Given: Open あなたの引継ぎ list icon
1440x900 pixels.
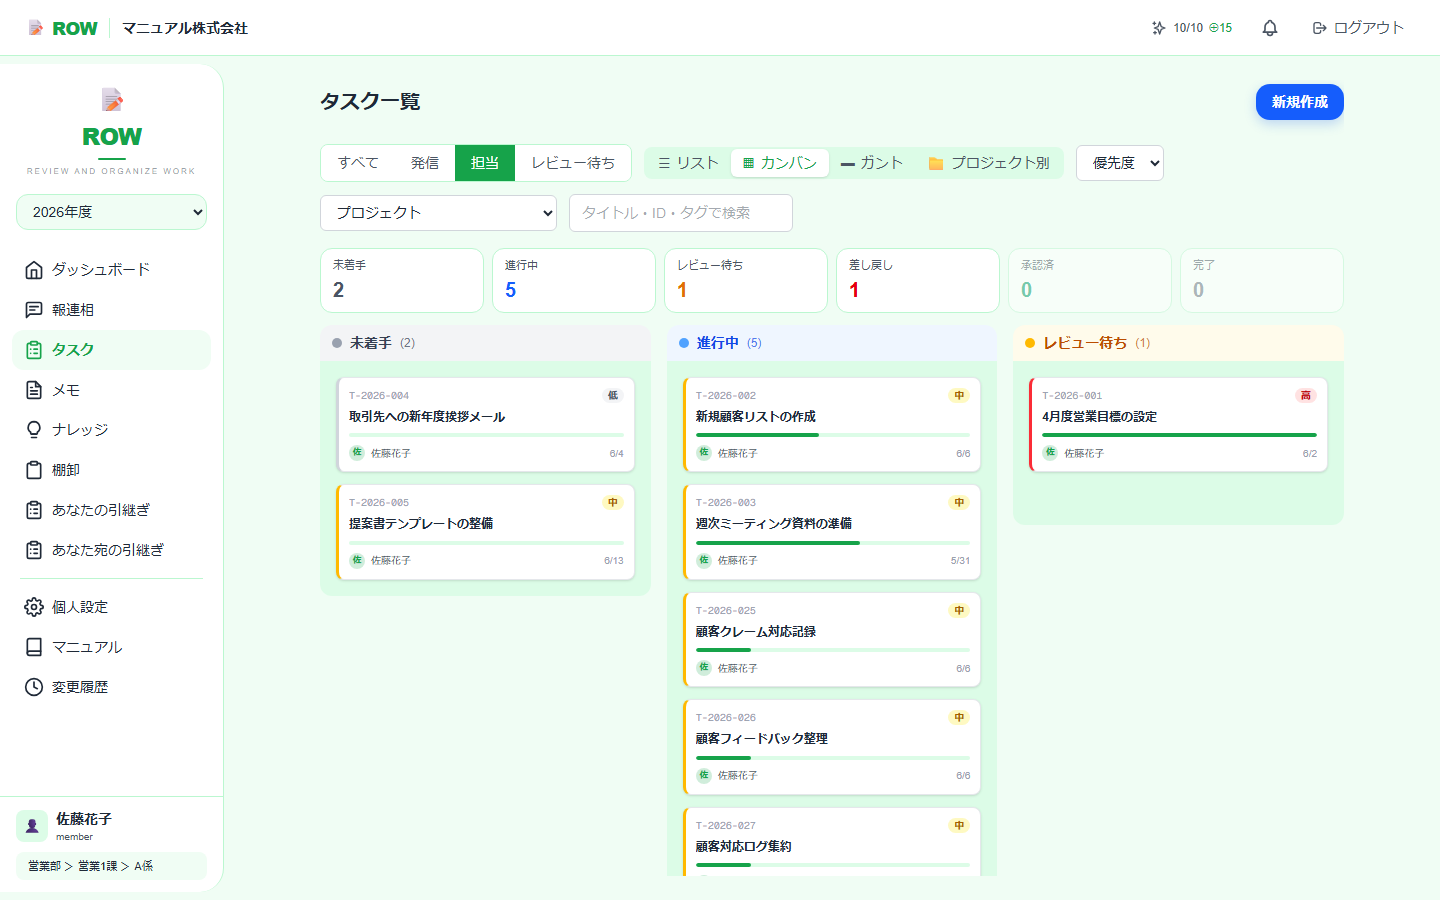Looking at the screenshot, I should tap(34, 510).
